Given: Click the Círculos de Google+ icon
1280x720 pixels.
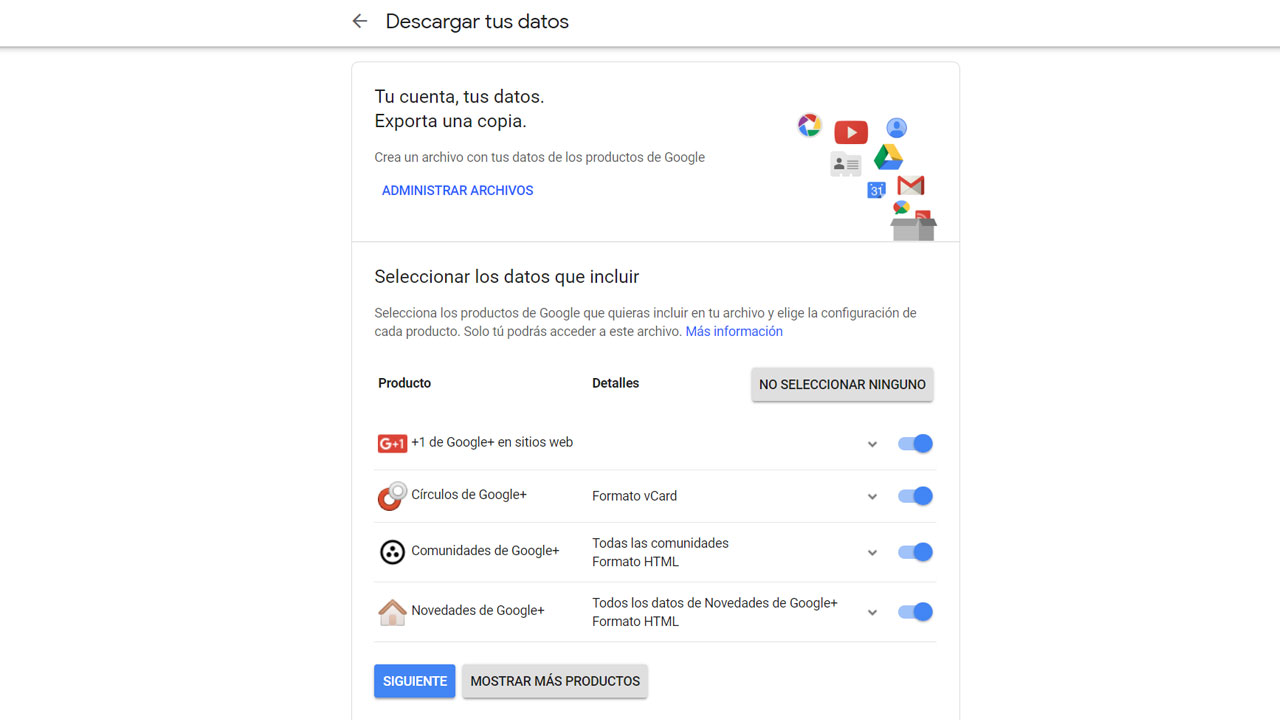Looking at the screenshot, I should click(x=392, y=496).
